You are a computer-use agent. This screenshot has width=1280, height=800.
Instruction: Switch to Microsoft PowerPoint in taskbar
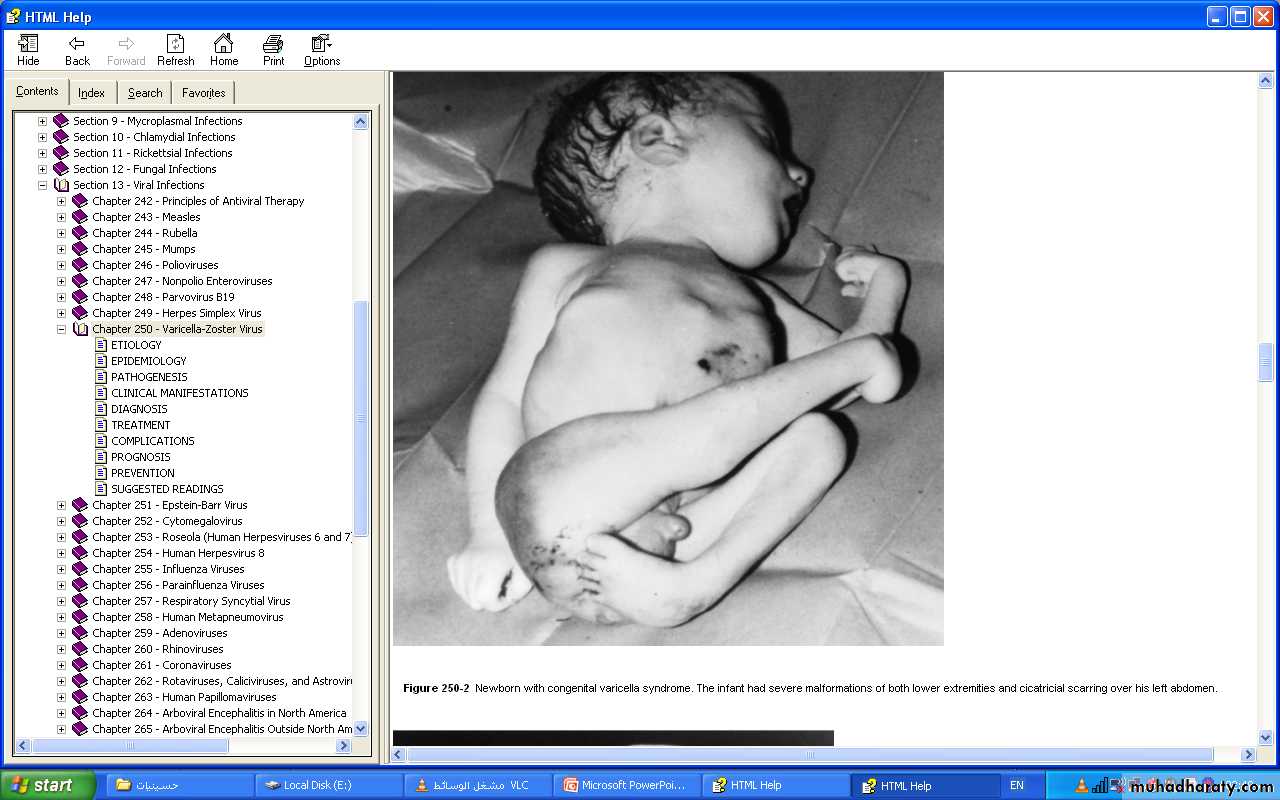pos(626,785)
